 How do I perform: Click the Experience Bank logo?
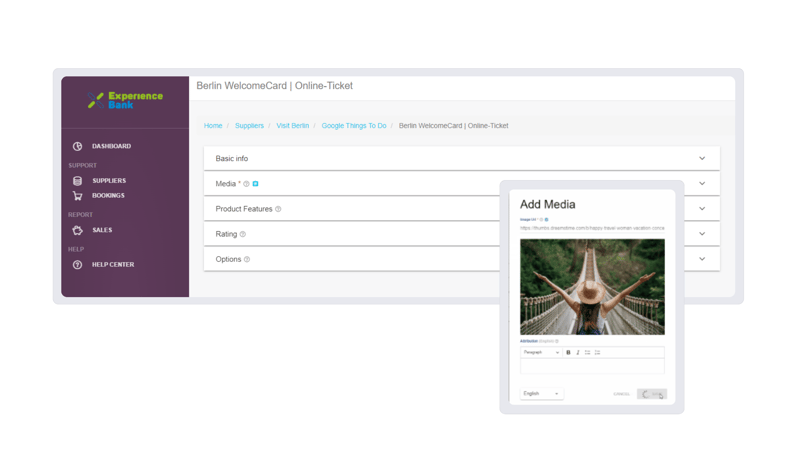(125, 99)
